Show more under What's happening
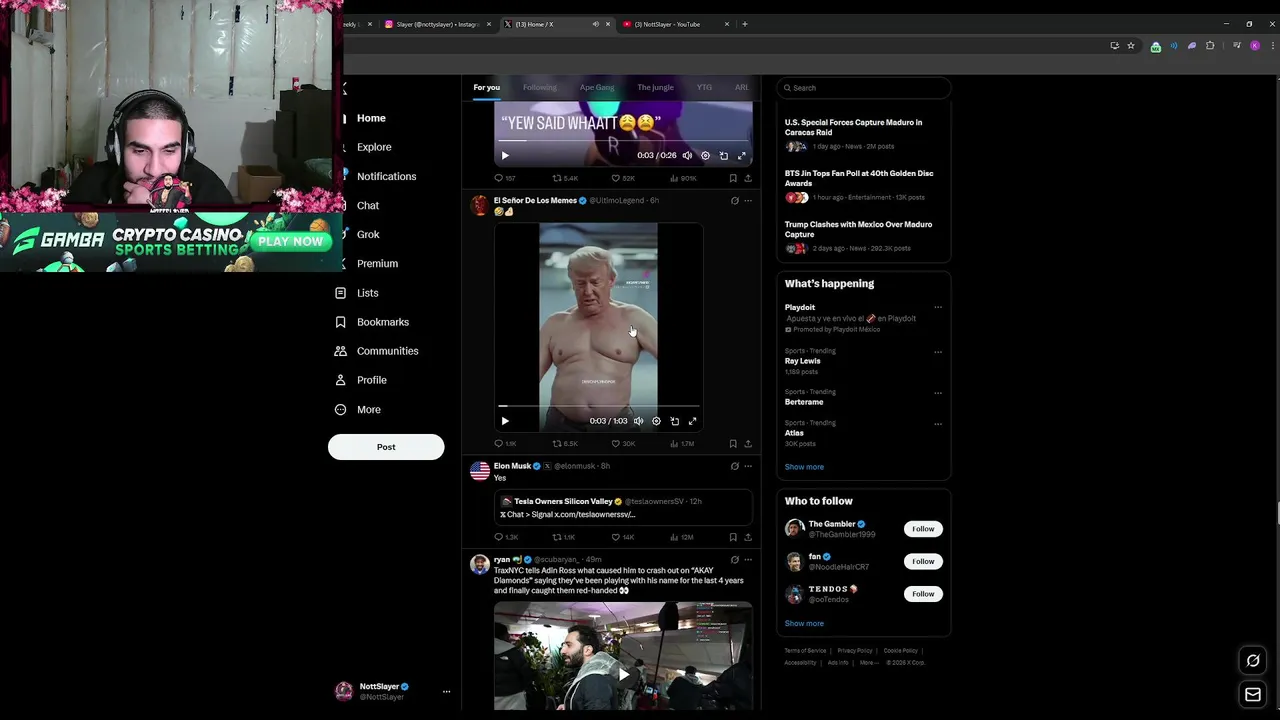 click(804, 467)
